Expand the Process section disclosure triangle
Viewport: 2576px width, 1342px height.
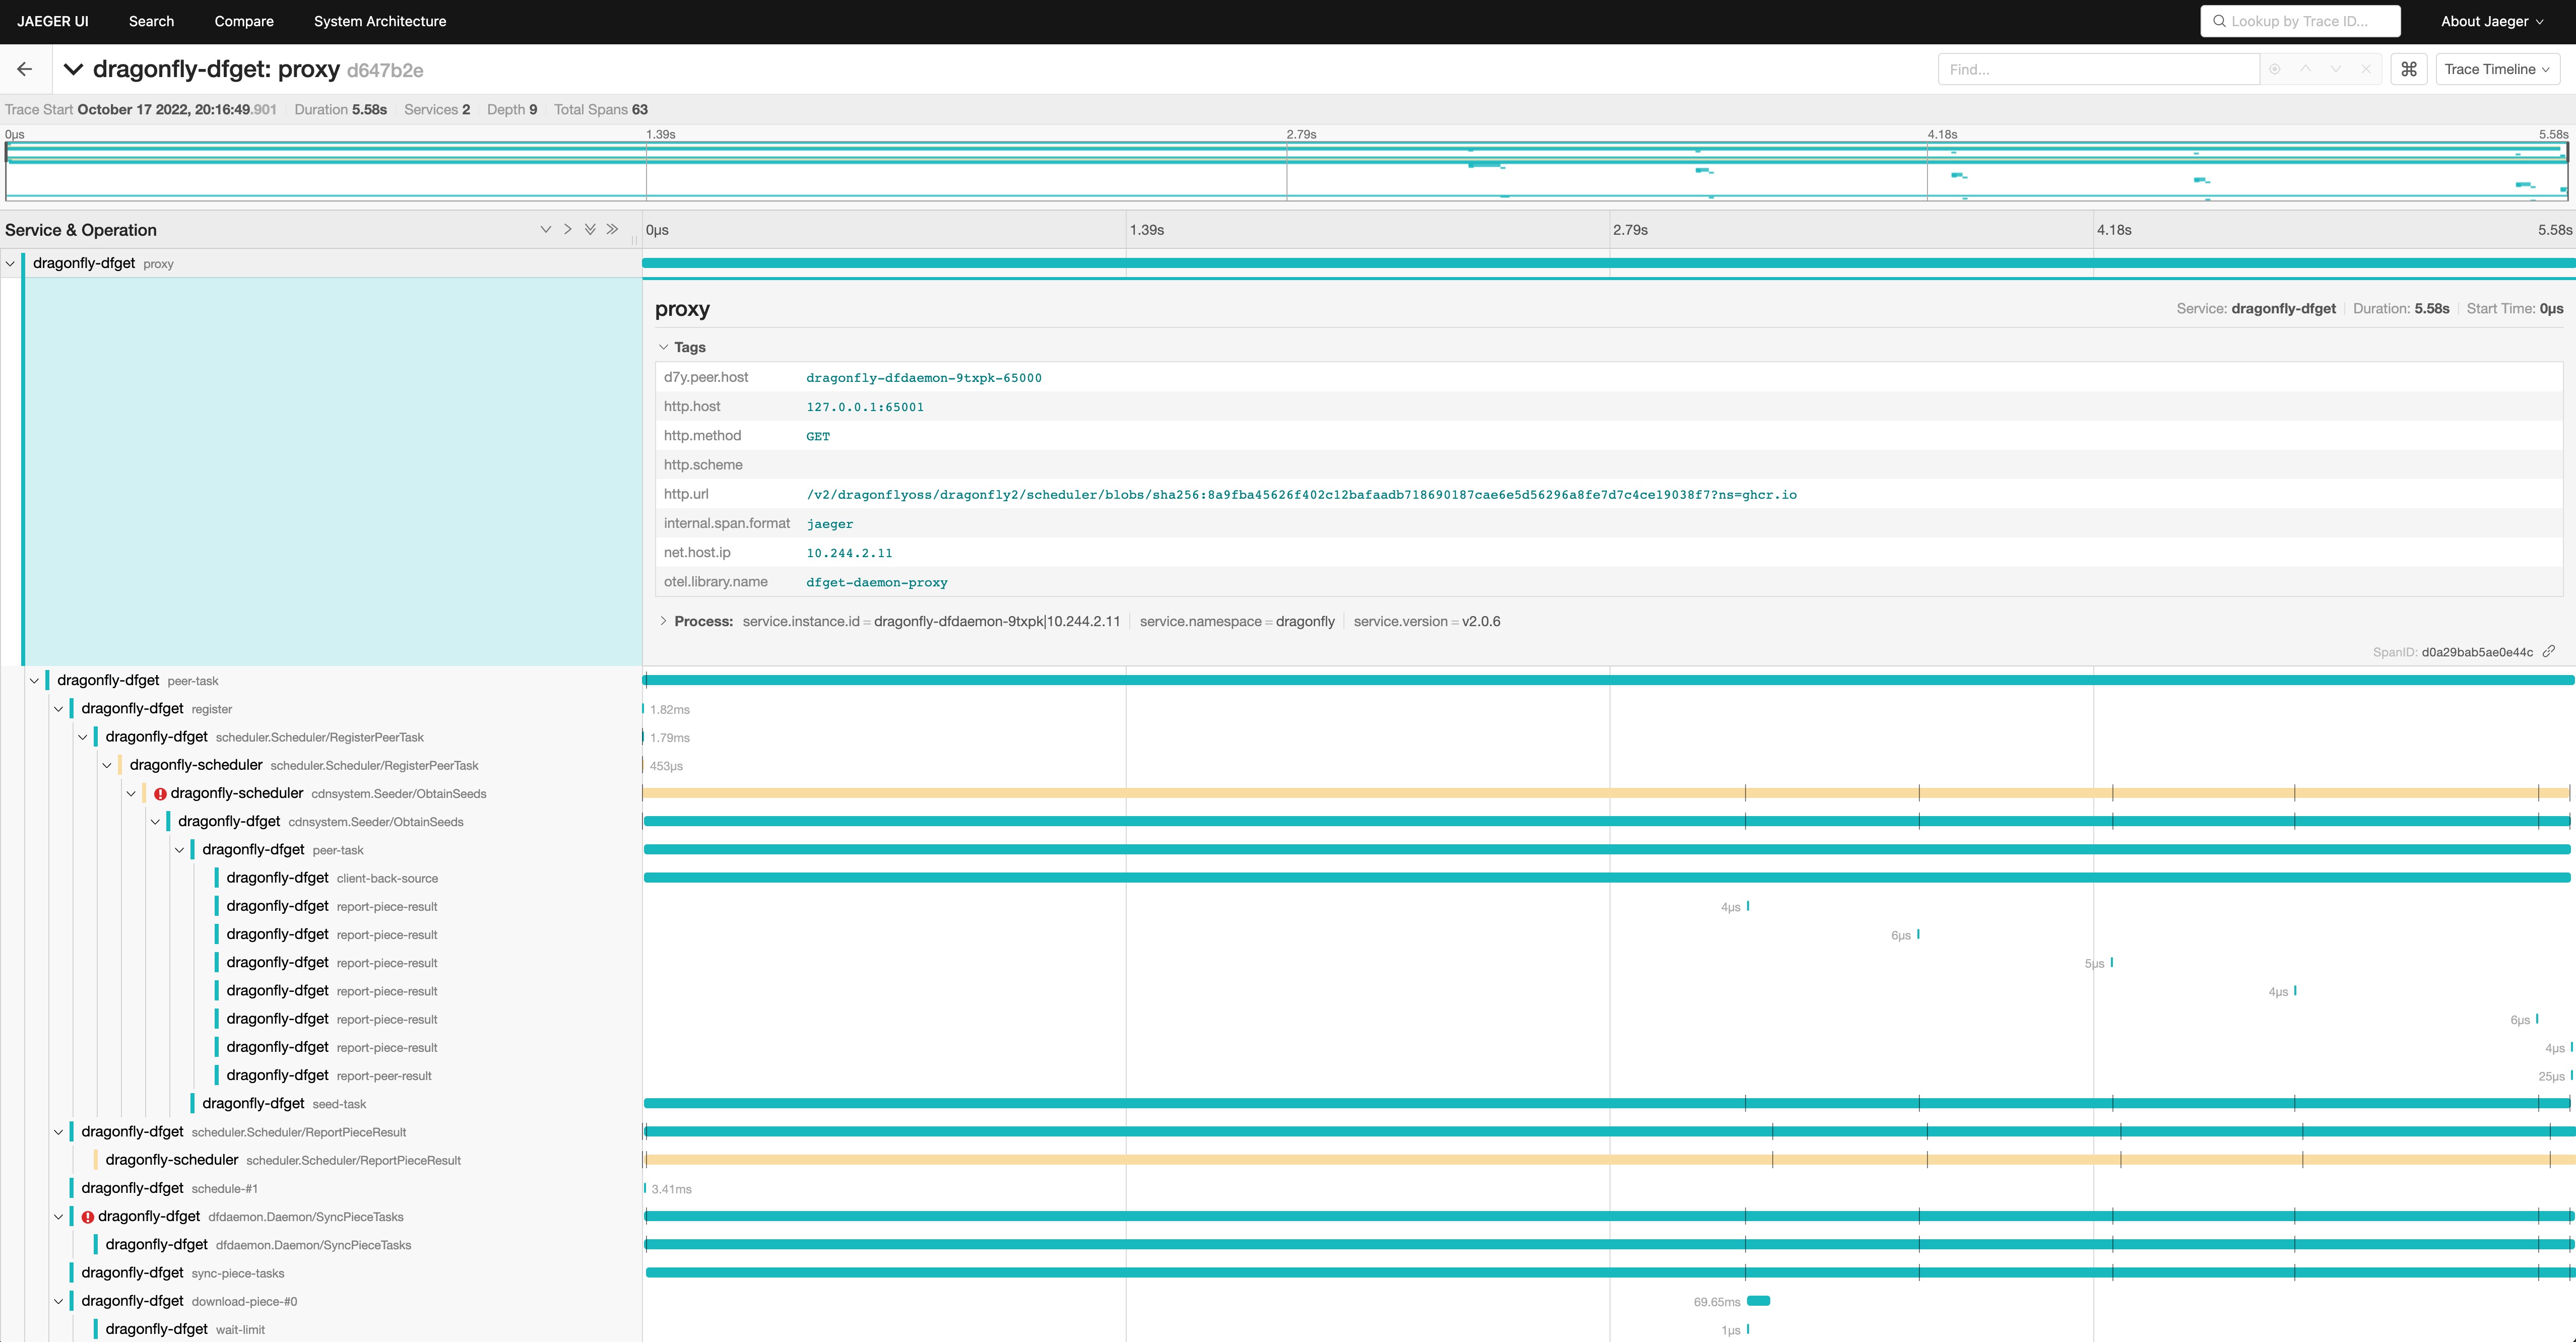[665, 620]
